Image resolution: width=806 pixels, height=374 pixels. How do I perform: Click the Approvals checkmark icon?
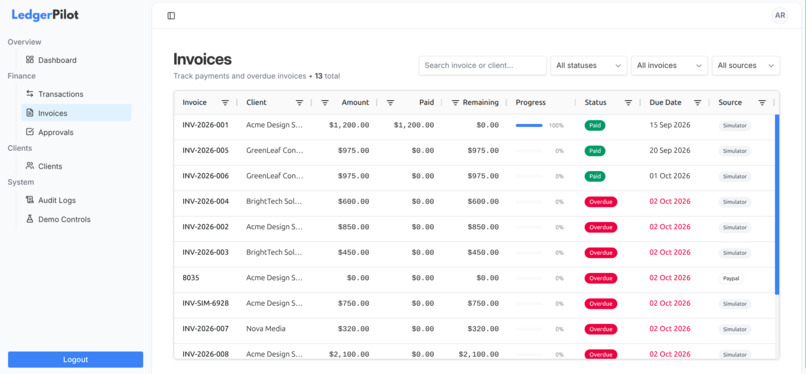(x=30, y=132)
